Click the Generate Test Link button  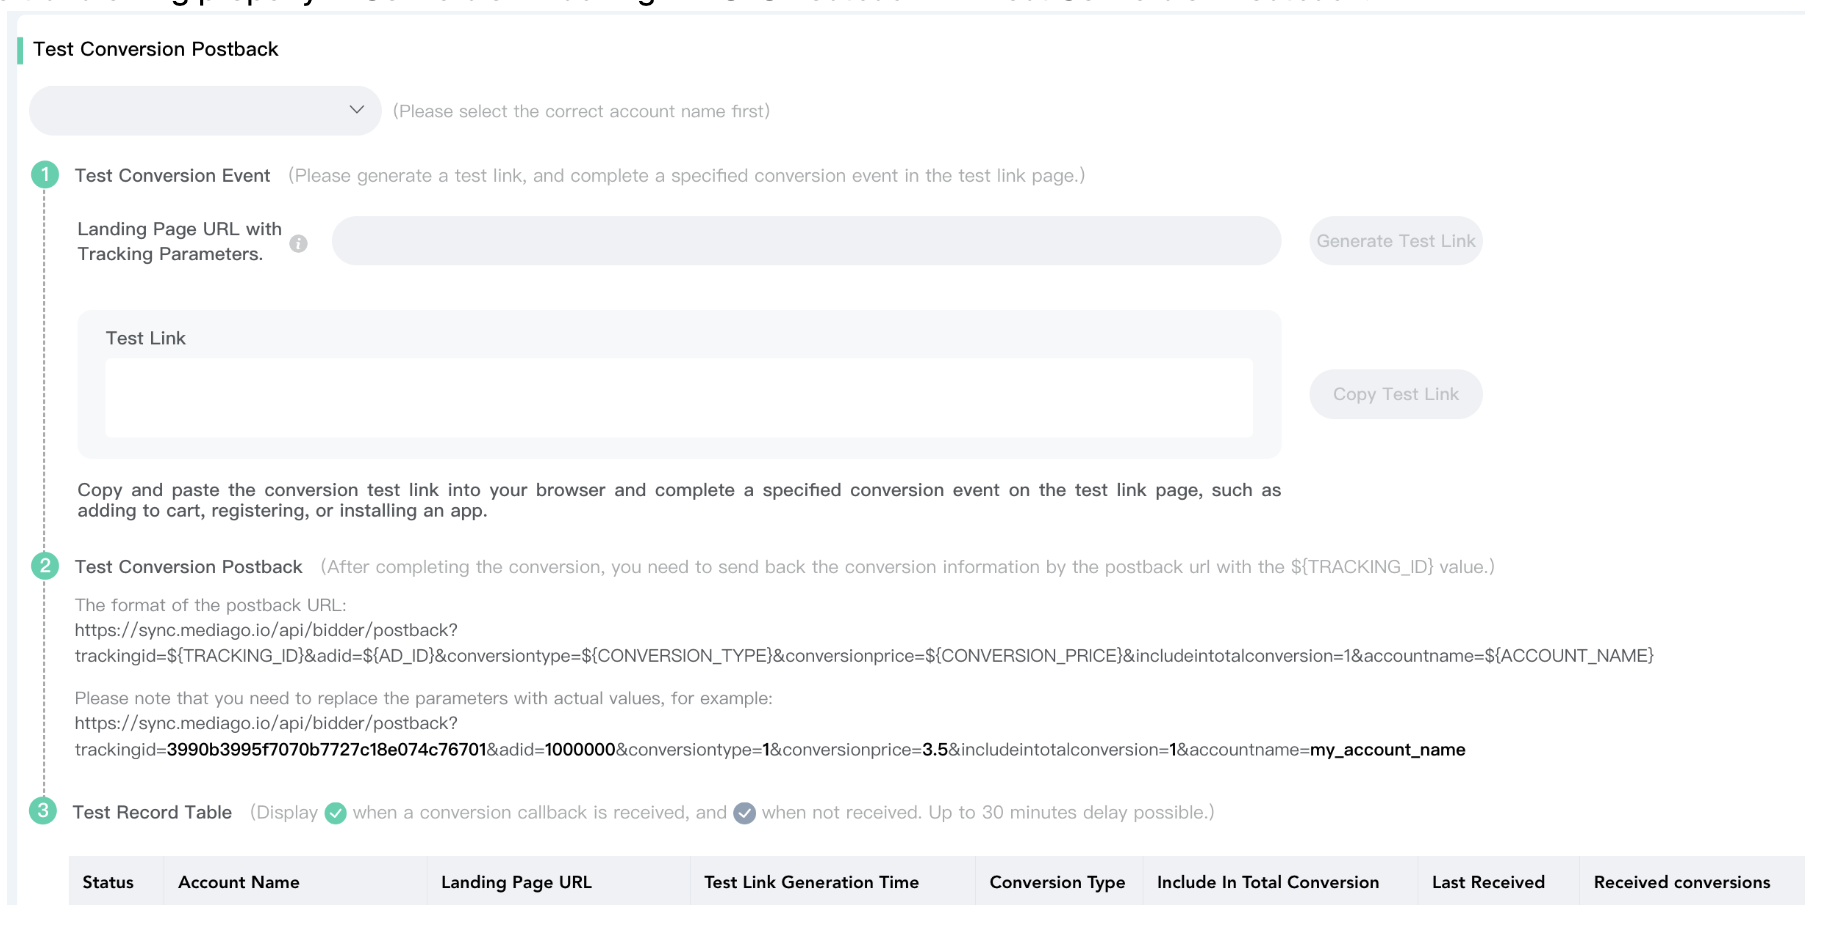[1395, 240]
